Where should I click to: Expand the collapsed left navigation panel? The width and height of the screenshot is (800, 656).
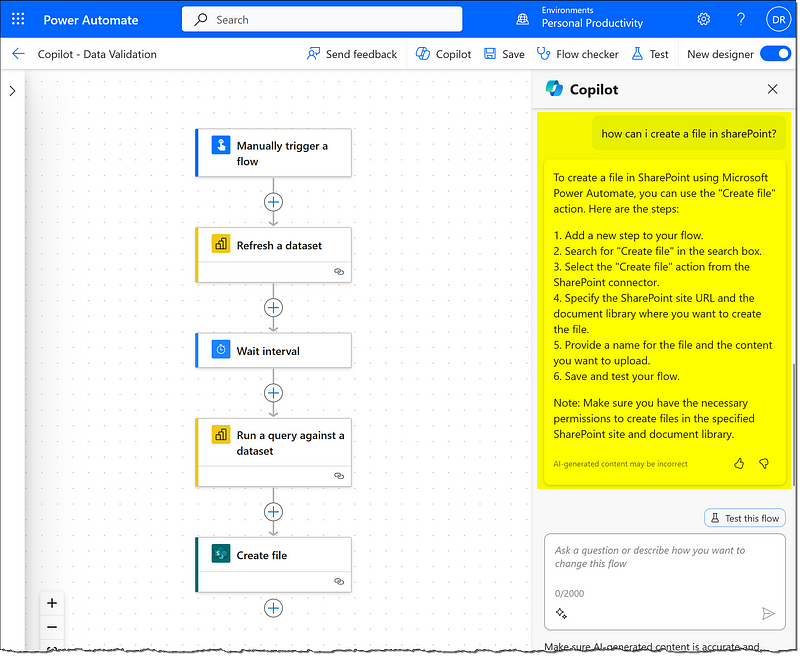(11, 89)
